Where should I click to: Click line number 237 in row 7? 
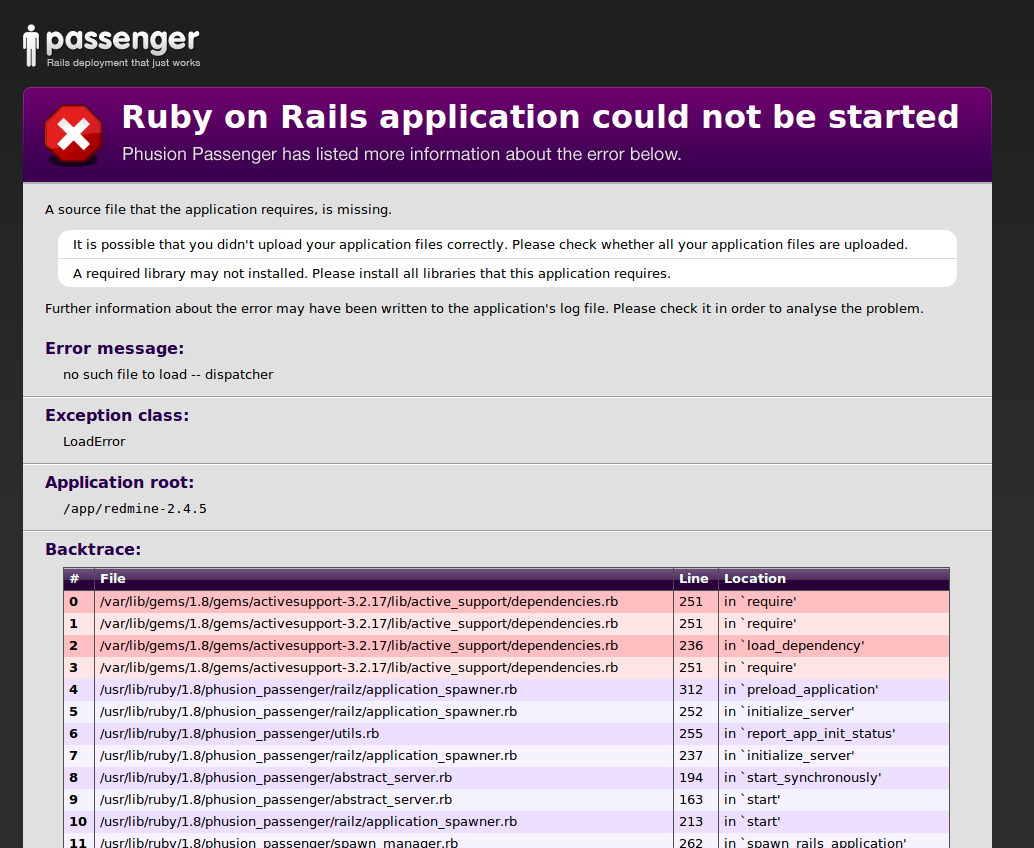point(691,756)
